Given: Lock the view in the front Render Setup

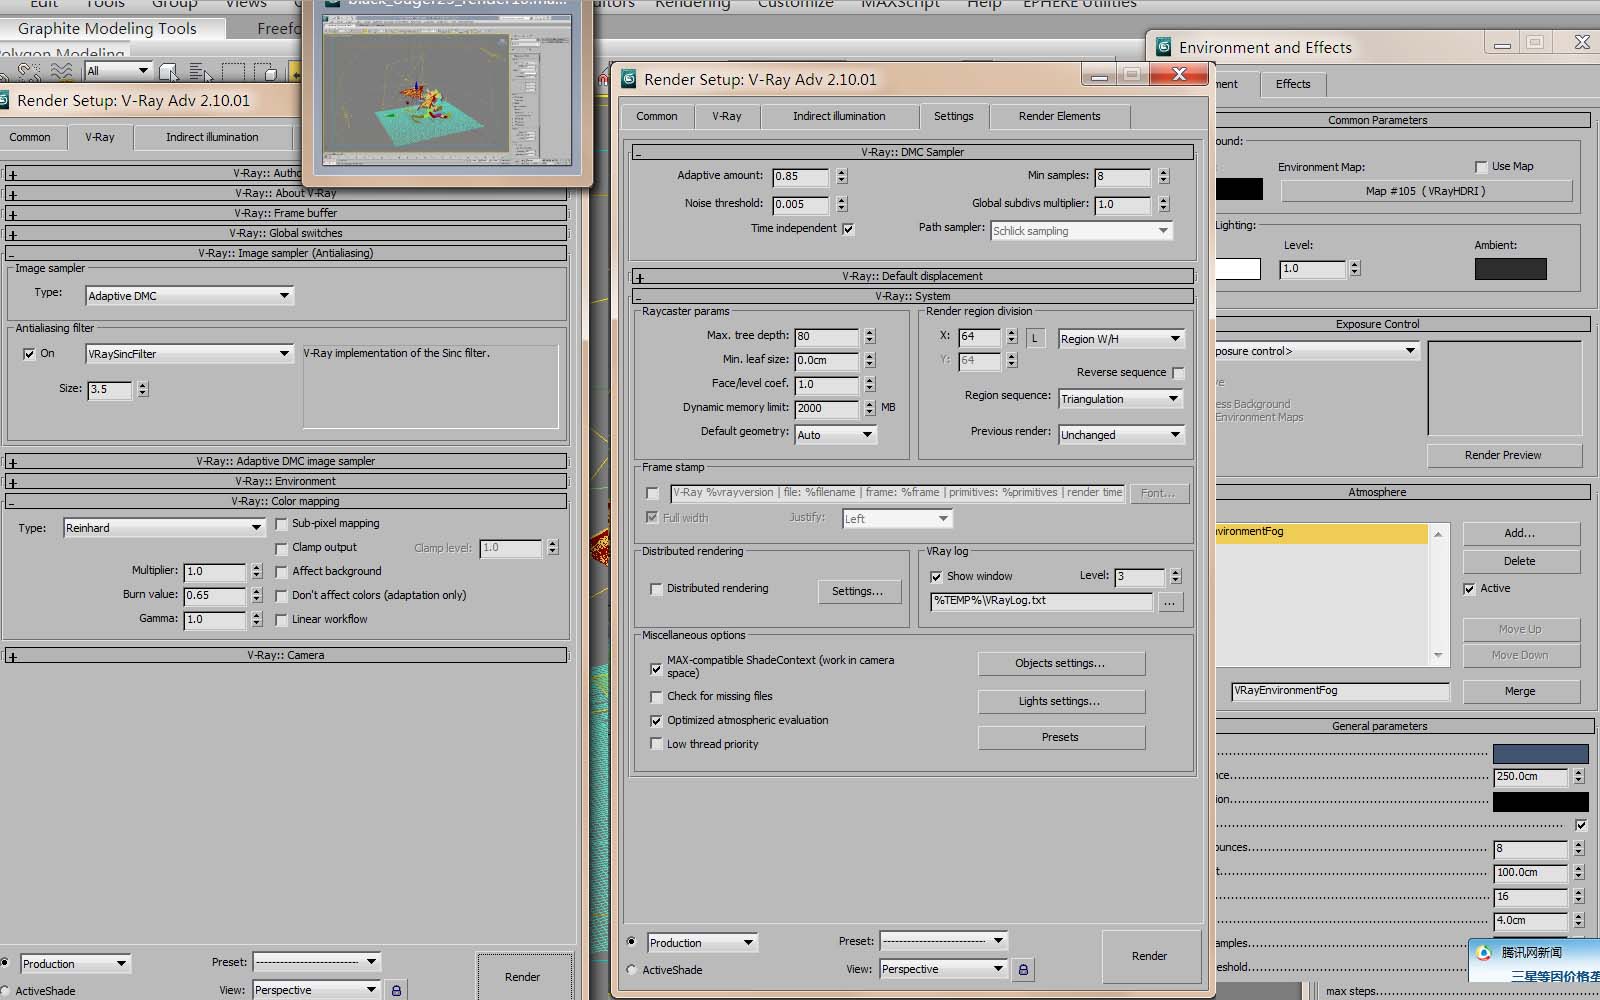Looking at the screenshot, I should pyautogui.click(x=1023, y=969).
